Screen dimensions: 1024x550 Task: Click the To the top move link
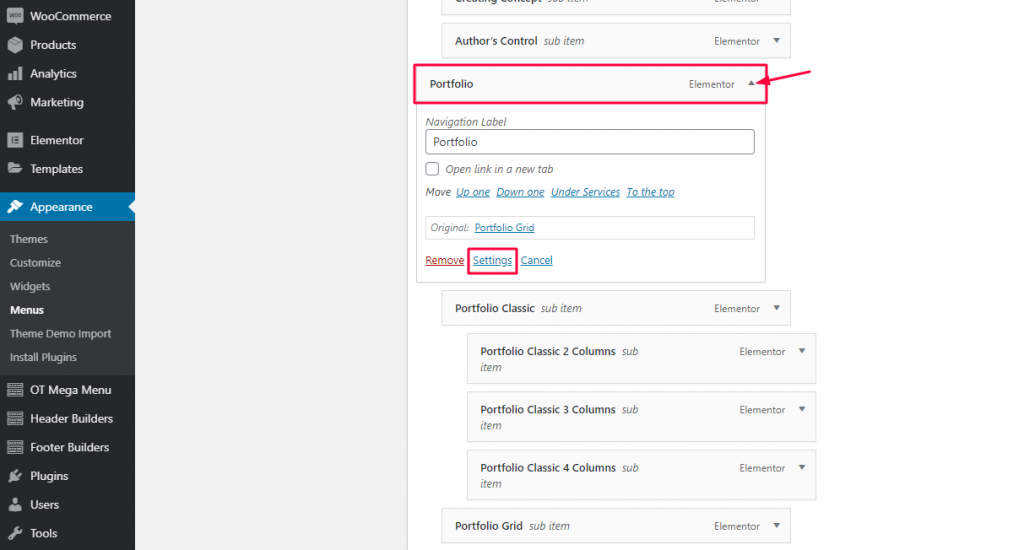650,192
